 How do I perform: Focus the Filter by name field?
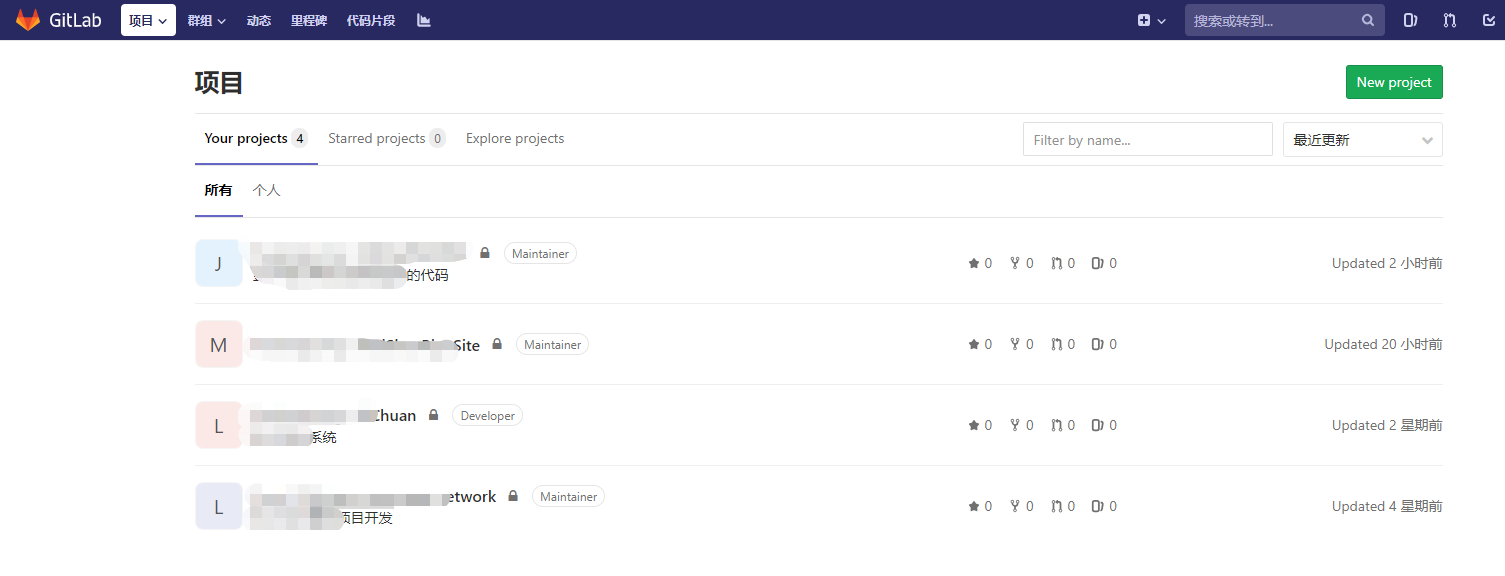tap(1148, 139)
